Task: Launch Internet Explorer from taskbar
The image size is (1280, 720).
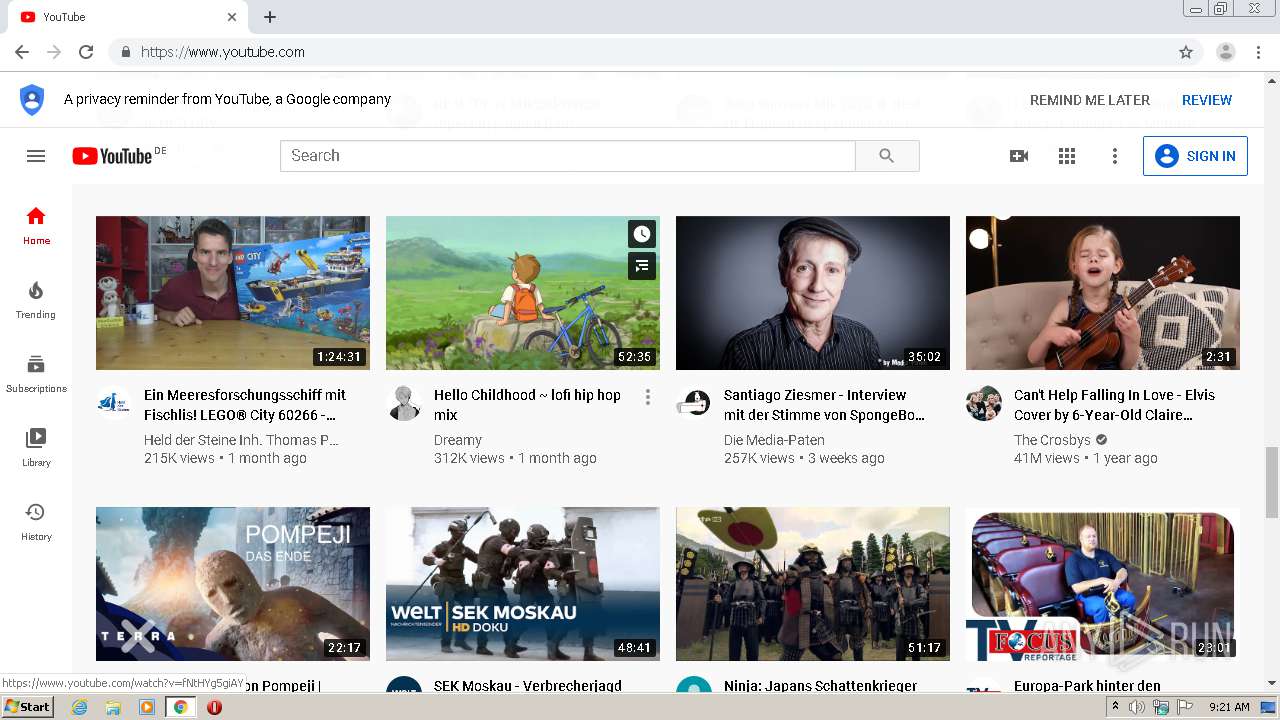Action: [79, 707]
